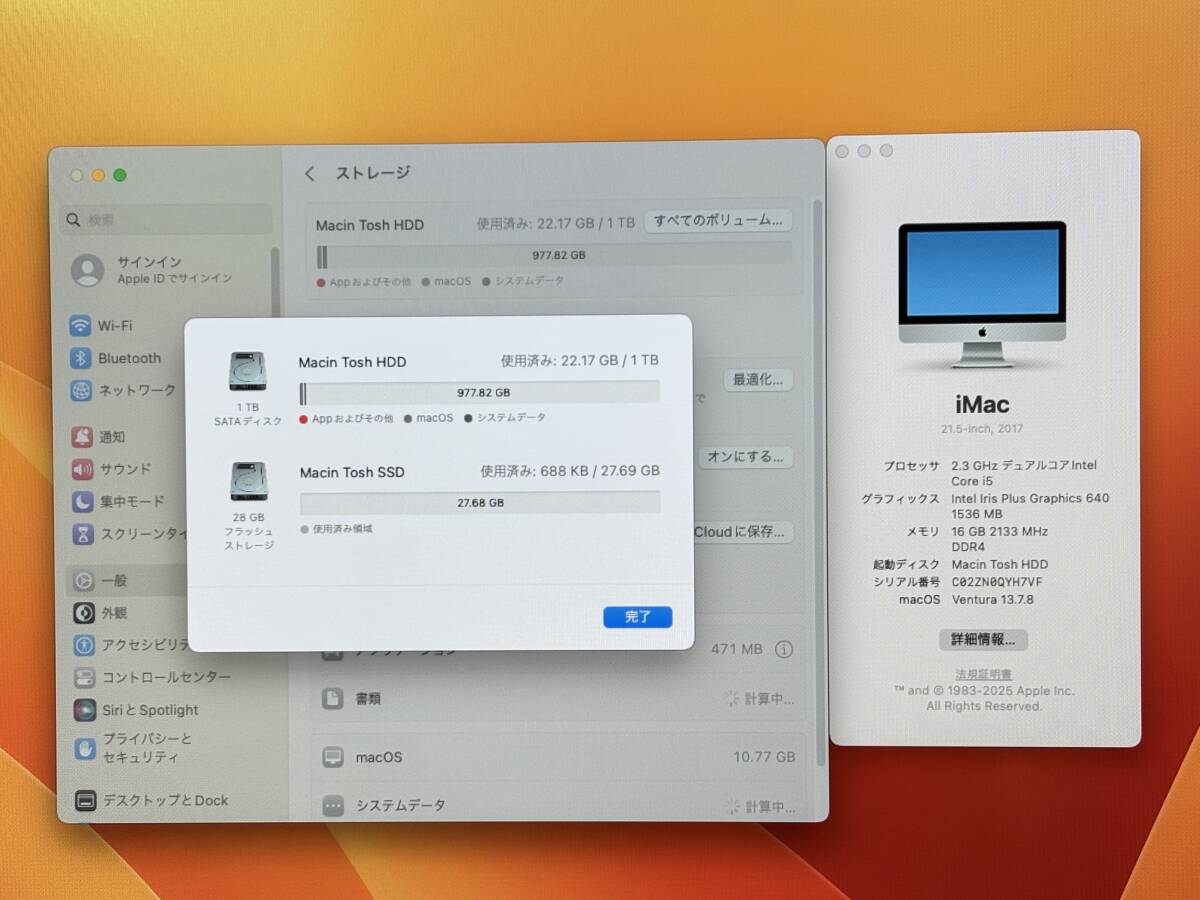Click the 書類 documents row icon
Image resolution: width=1200 pixels, height=900 pixels.
[333, 698]
